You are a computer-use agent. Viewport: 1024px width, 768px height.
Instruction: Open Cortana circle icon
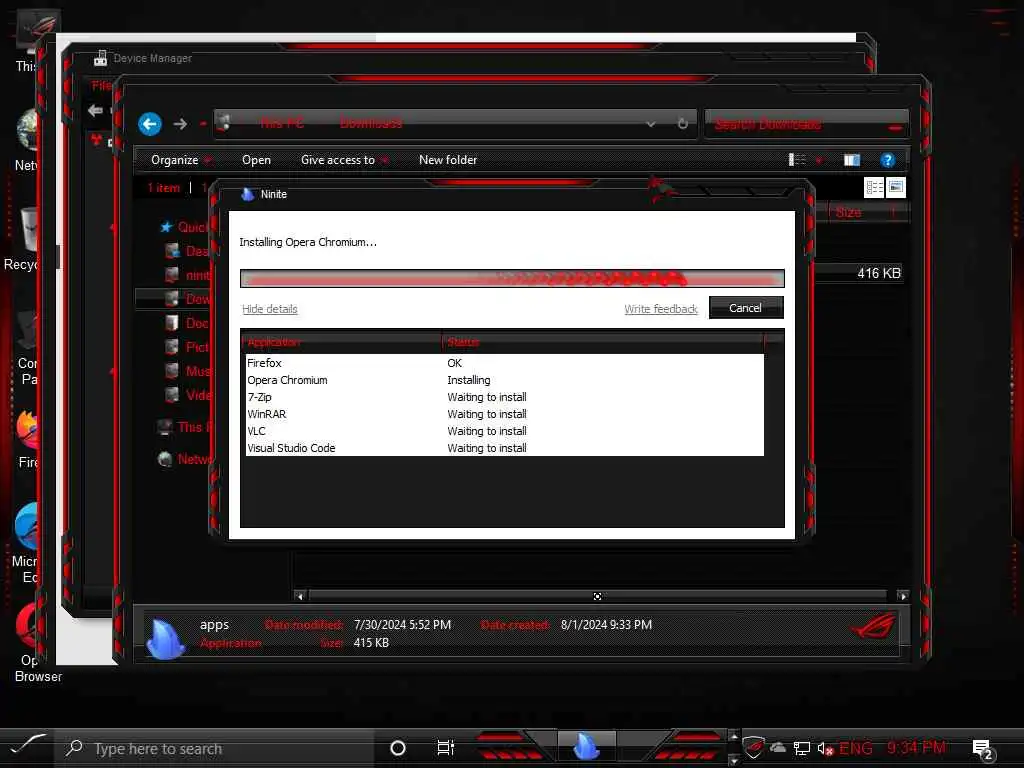coord(398,748)
